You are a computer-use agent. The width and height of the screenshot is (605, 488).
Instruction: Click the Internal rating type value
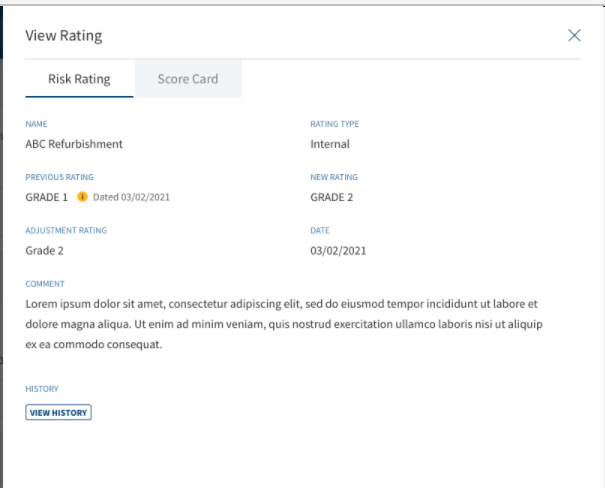[330, 144]
